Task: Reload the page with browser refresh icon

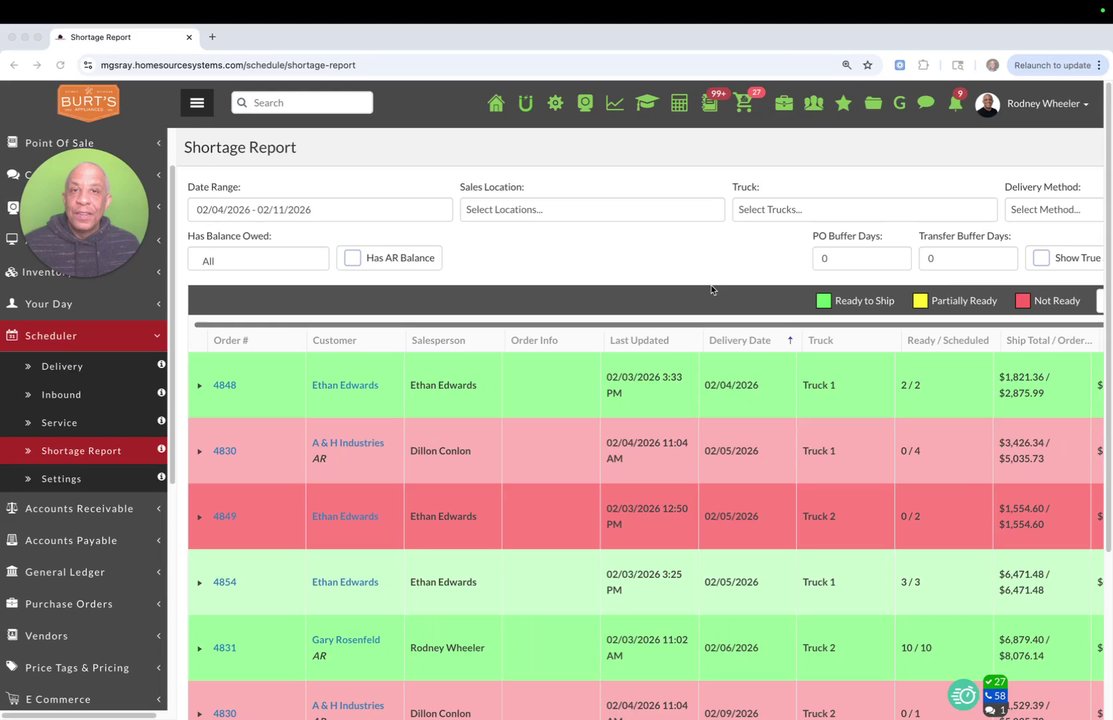Action: coord(60,65)
